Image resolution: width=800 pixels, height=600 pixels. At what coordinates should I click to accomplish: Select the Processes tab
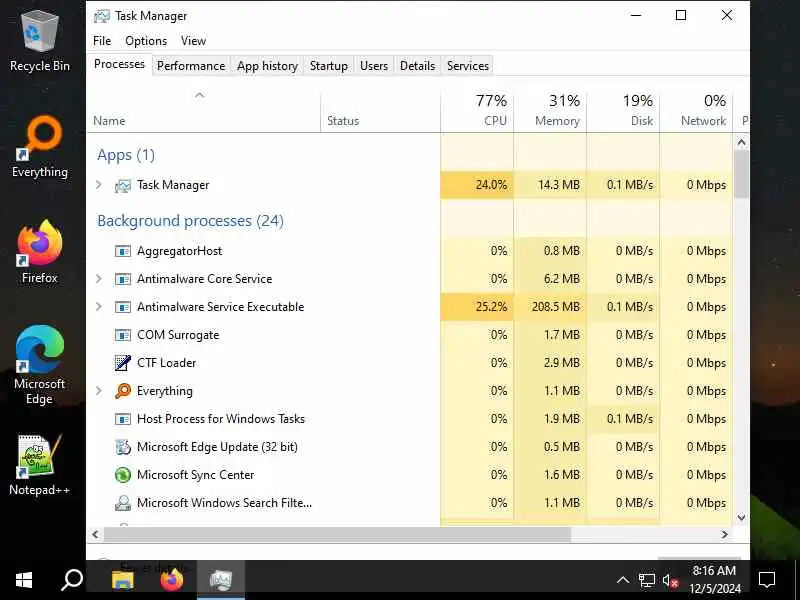[x=119, y=64]
